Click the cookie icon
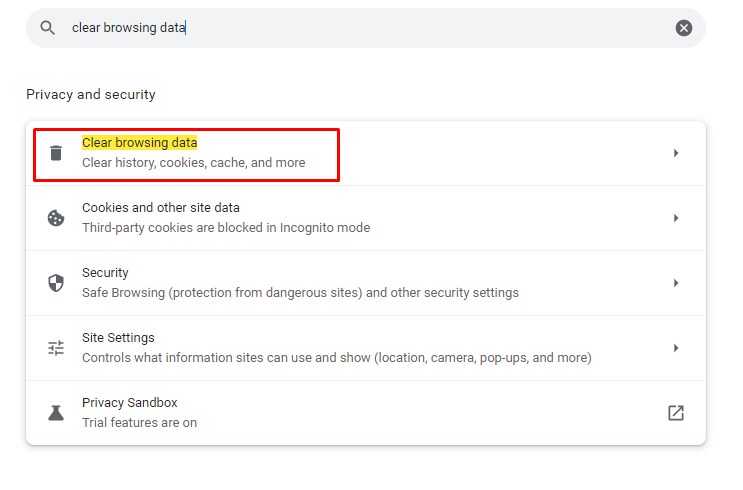743x490 pixels. pos(56,218)
